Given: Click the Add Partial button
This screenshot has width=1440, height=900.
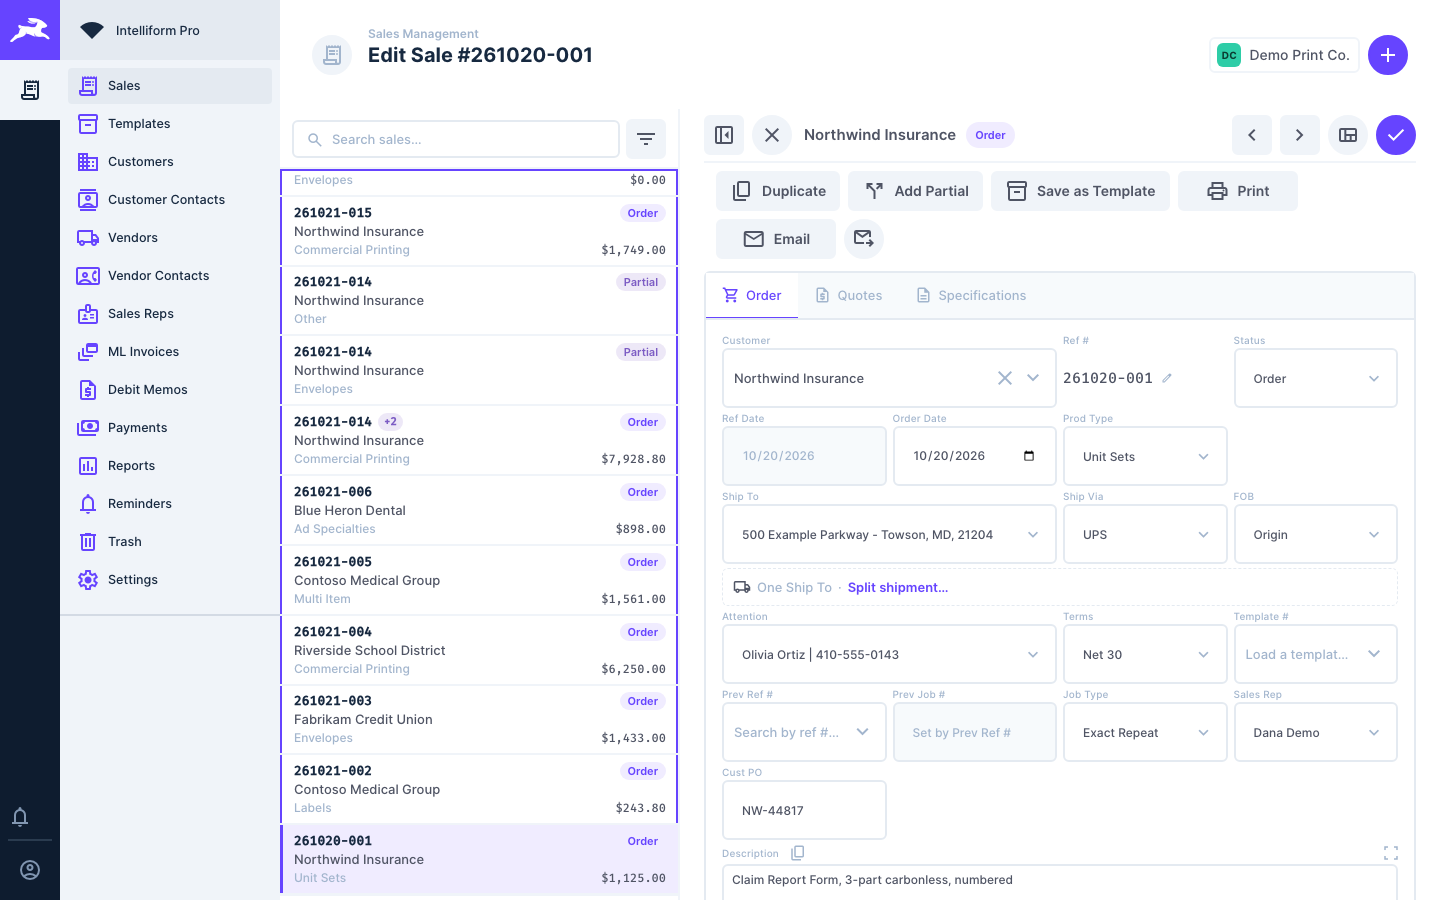Looking at the screenshot, I should pos(916,191).
